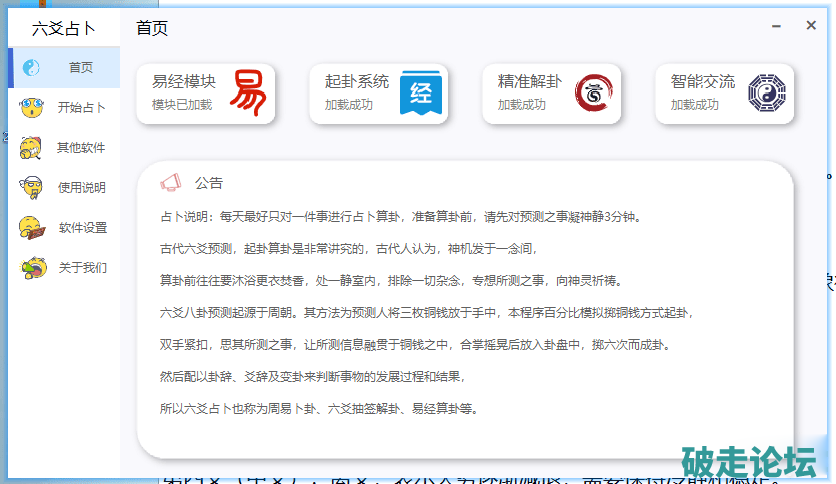Click the emoji icon beside 软件设置
Viewport: 836px width, 484px height.
[32, 228]
